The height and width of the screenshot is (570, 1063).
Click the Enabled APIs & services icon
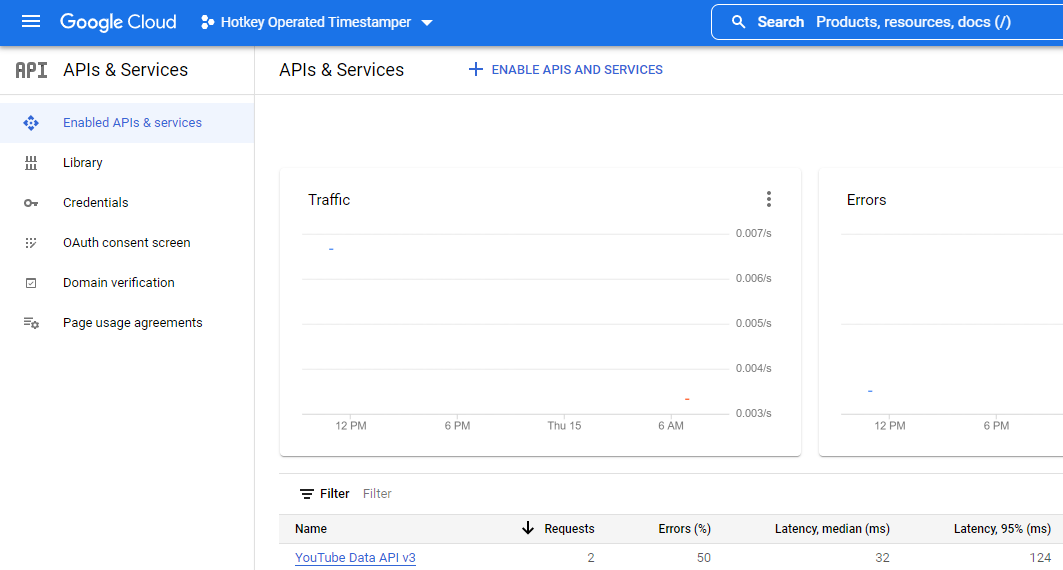point(31,123)
